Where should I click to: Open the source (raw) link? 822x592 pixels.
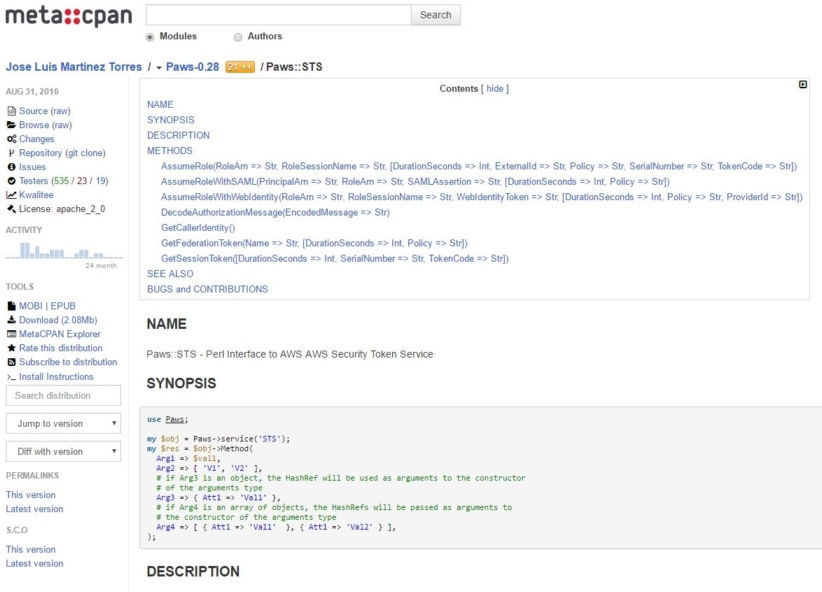click(61, 111)
